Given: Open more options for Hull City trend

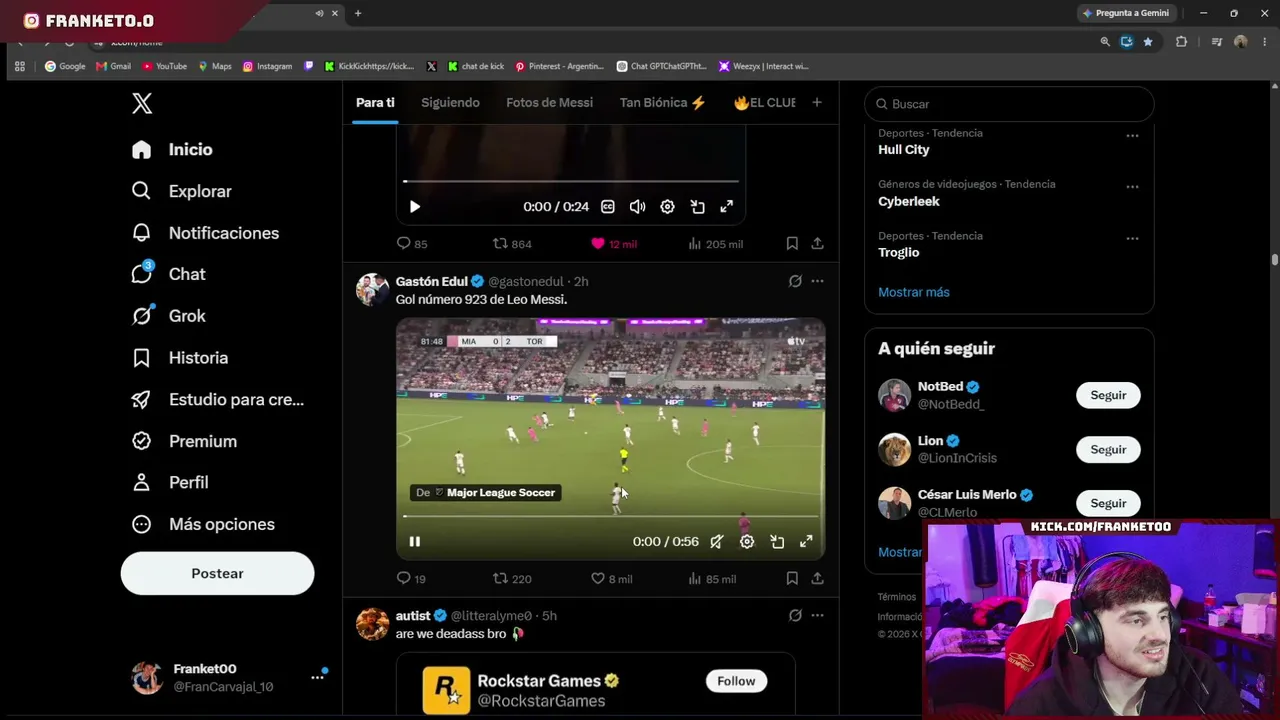Looking at the screenshot, I should click(x=1132, y=136).
